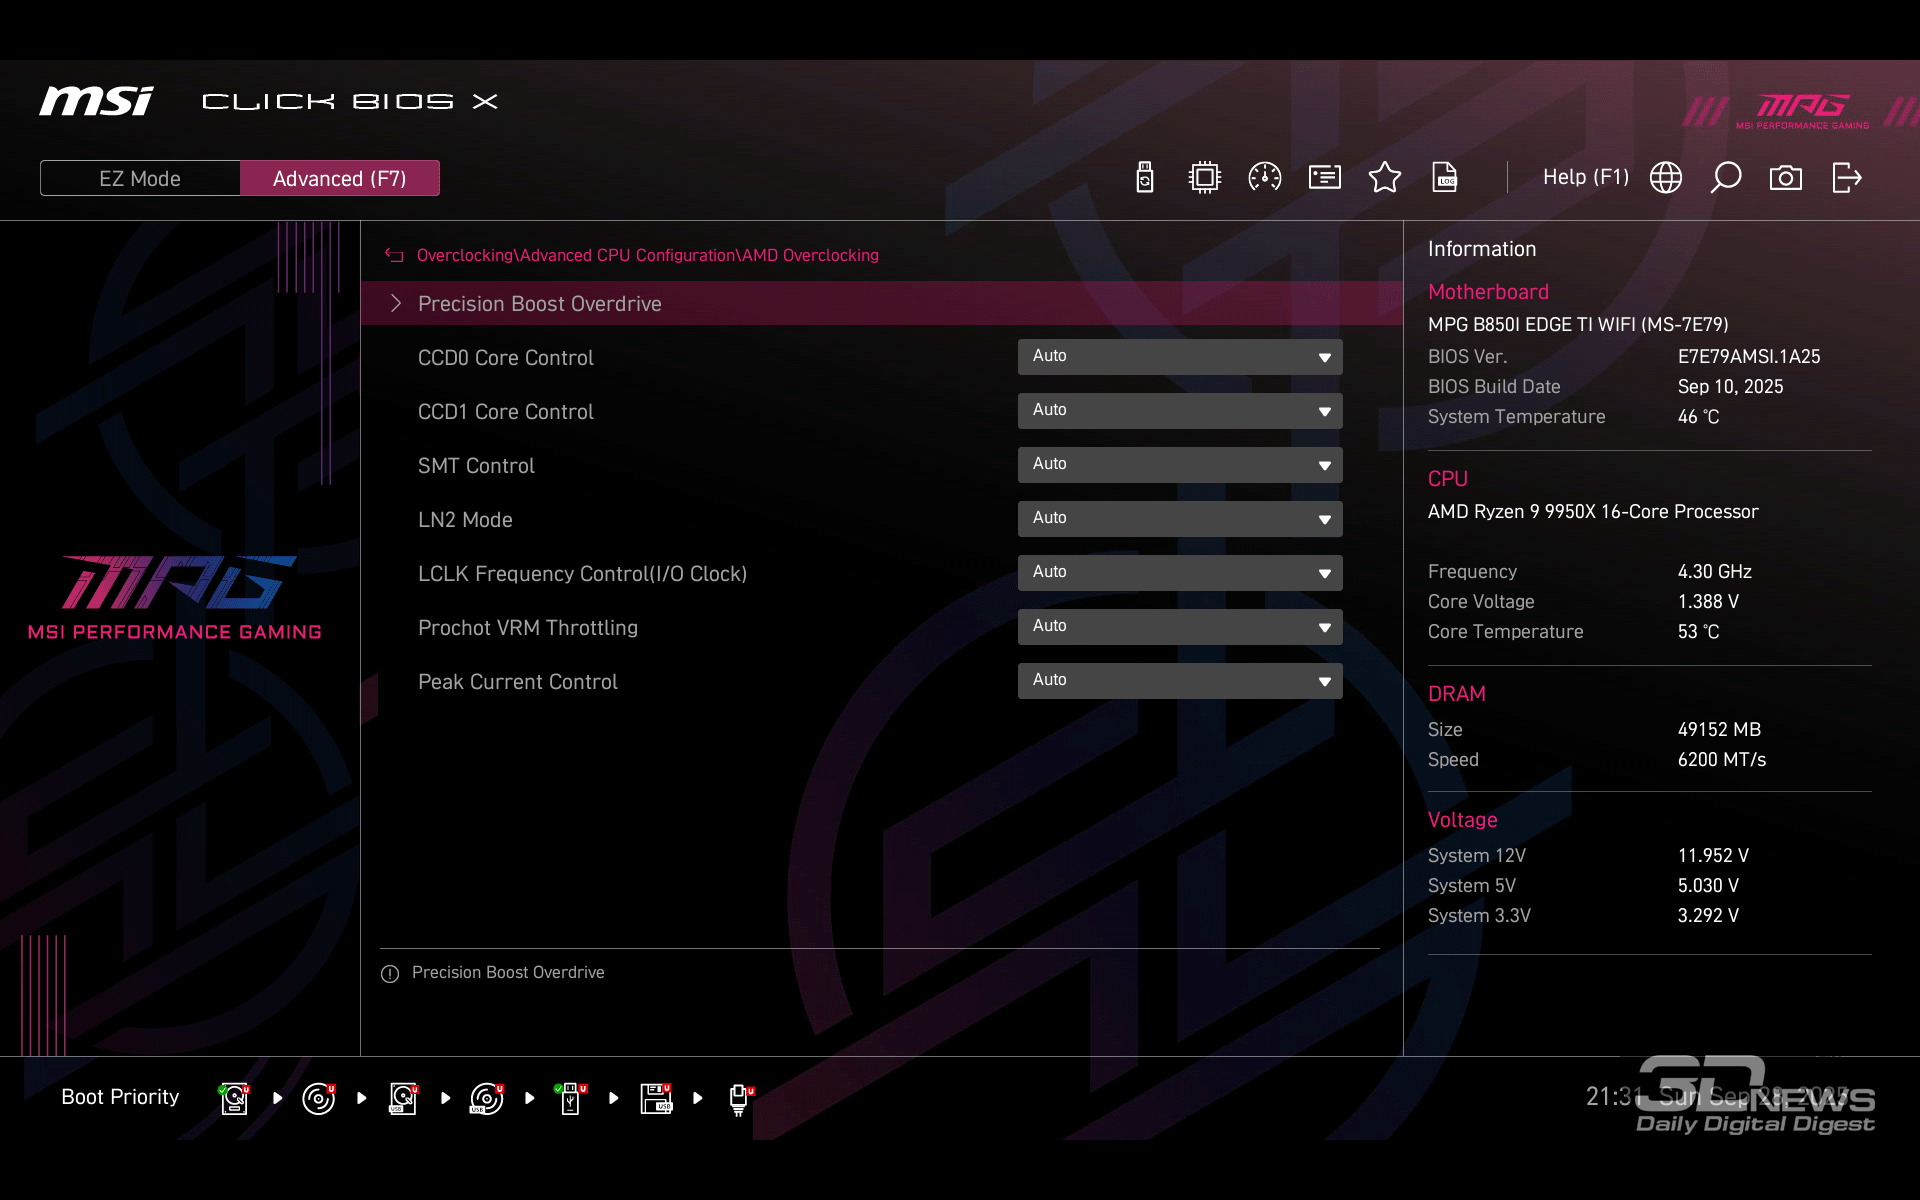Open the LOG file icon
1920x1200 pixels.
coord(1444,178)
